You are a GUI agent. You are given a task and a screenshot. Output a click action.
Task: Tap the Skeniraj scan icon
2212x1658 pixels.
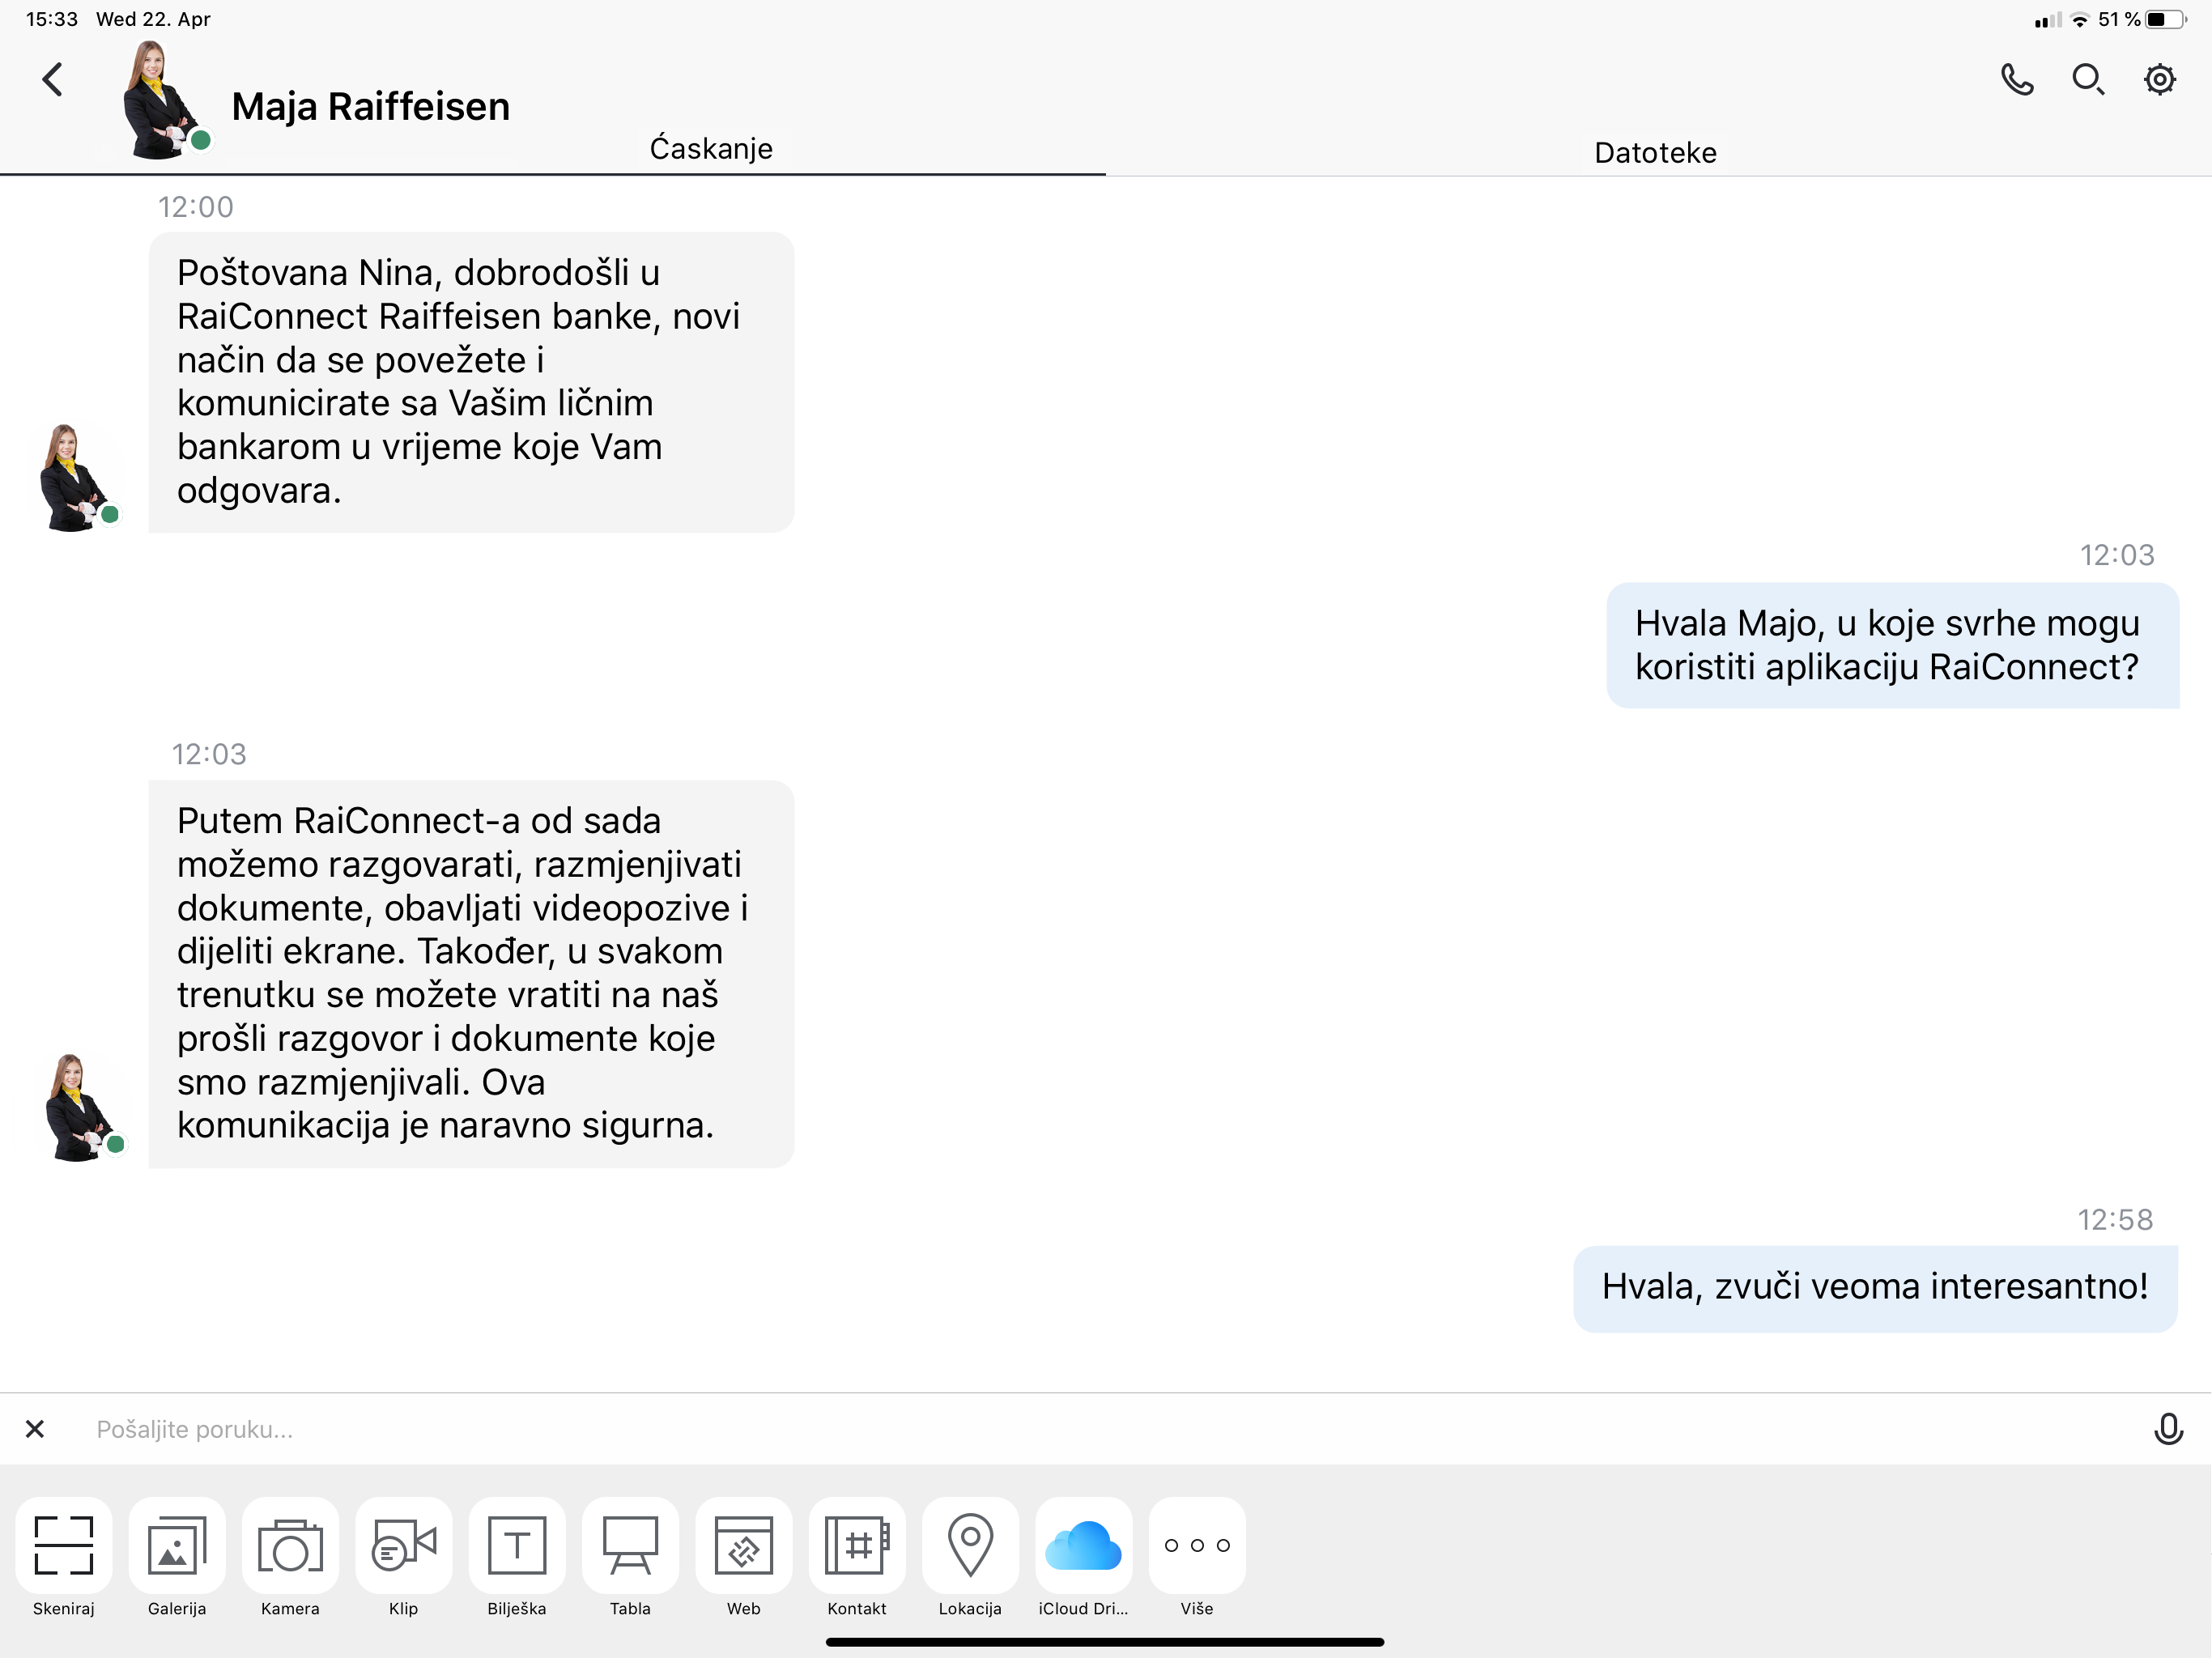63,1545
